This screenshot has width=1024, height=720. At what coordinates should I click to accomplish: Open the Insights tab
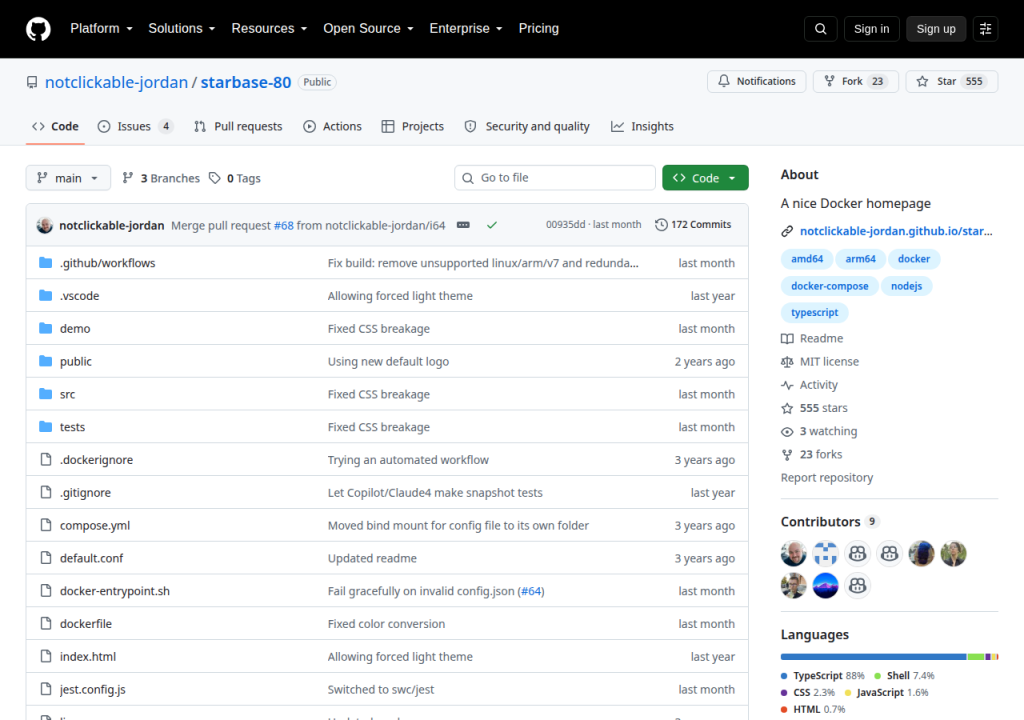[642, 127]
